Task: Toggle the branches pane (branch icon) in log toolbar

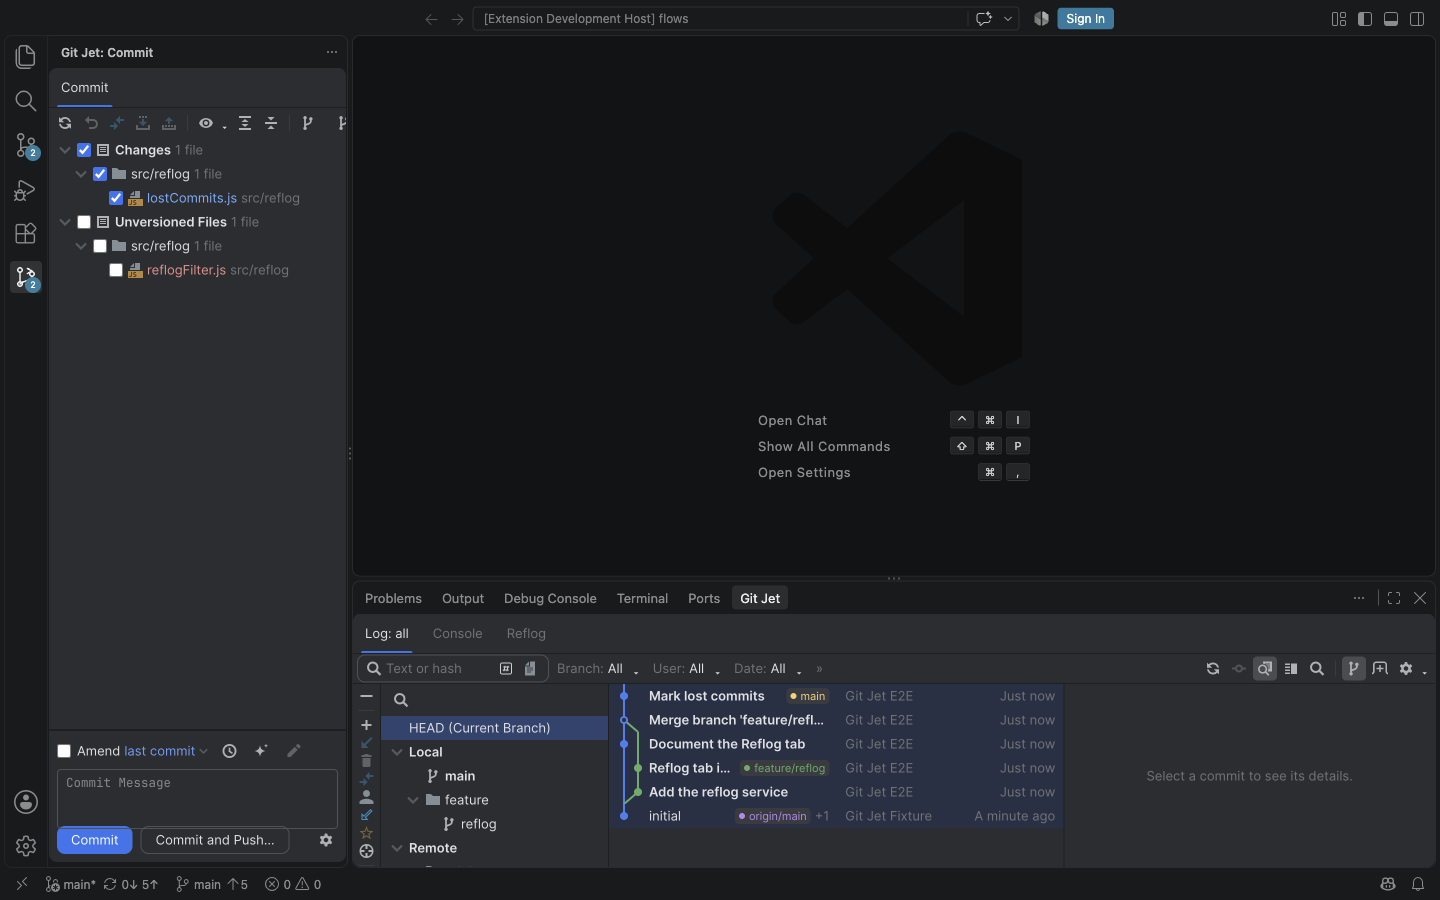Action: point(1353,669)
